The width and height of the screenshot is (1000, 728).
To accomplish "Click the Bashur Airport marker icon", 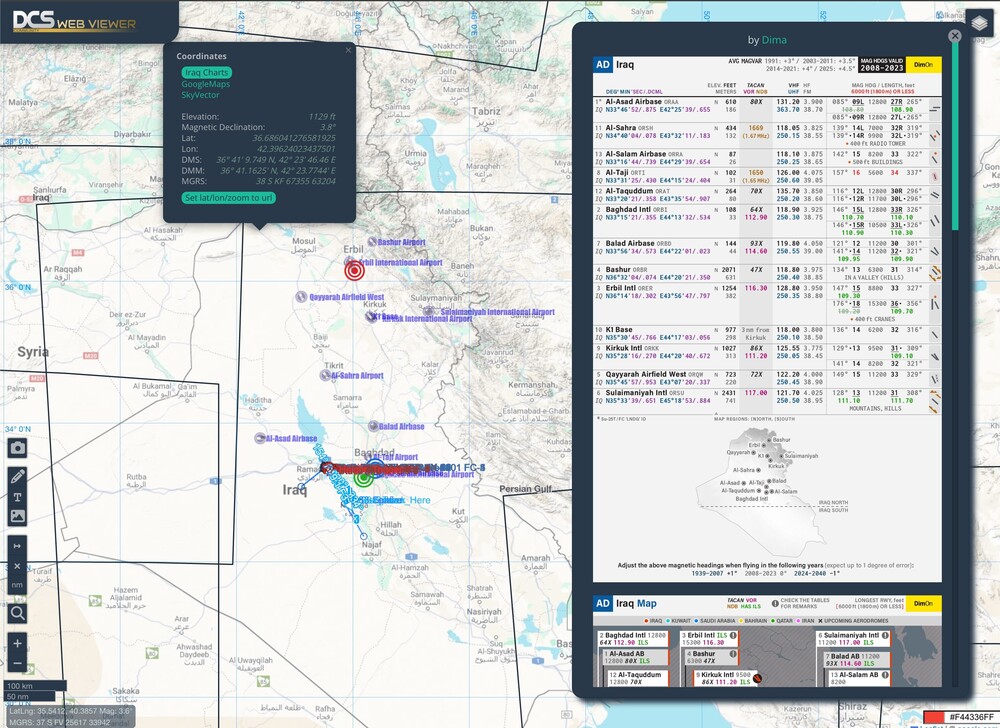I will coord(372,242).
